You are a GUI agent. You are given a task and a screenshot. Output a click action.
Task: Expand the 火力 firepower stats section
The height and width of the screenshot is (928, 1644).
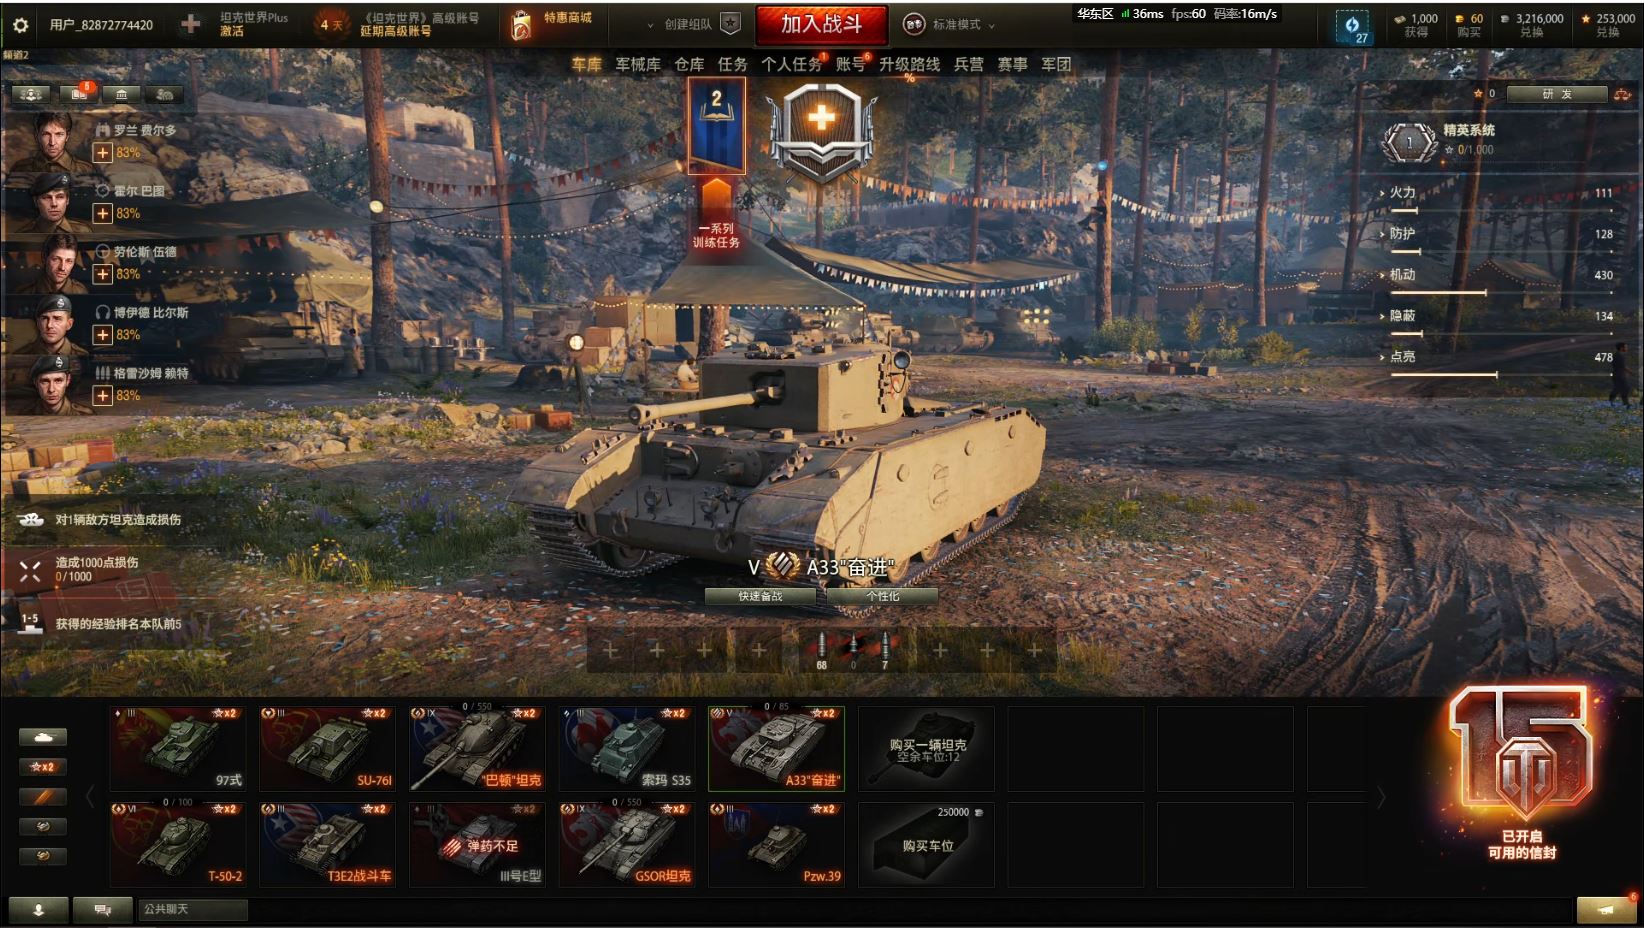[x=1402, y=192]
